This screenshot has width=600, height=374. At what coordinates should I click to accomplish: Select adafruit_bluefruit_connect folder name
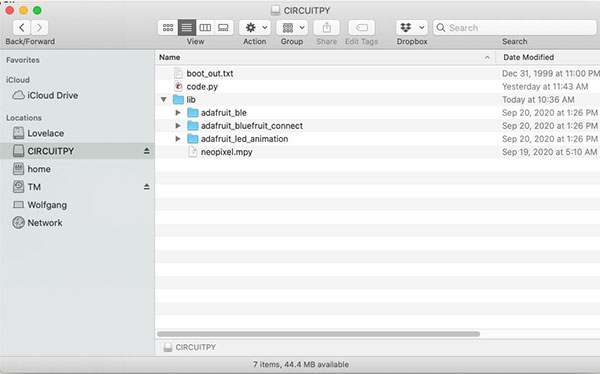click(x=252, y=126)
